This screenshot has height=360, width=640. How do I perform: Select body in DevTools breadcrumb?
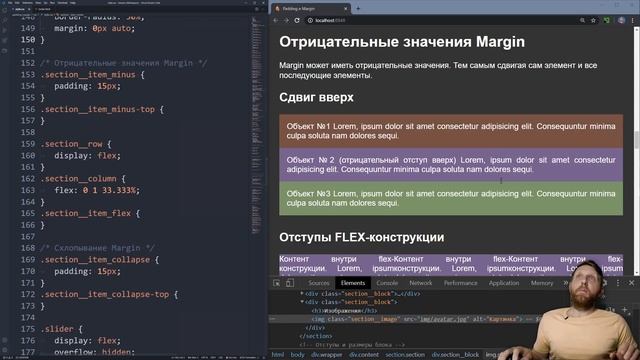[x=297, y=355]
